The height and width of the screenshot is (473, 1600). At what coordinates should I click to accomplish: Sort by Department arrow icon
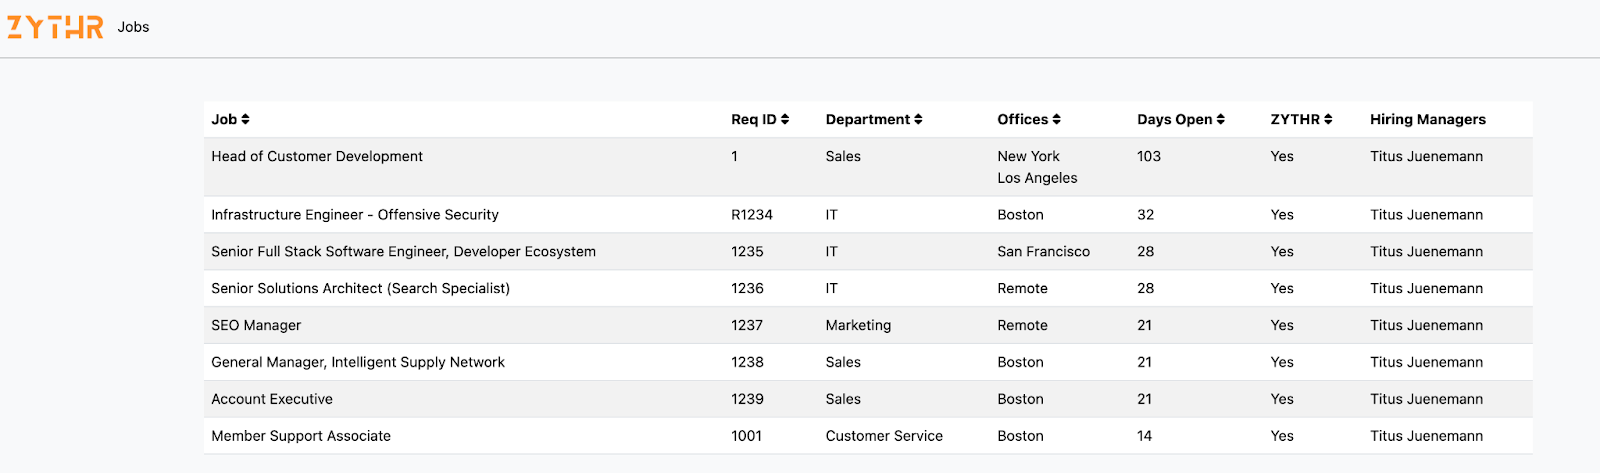click(x=918, y=120)
